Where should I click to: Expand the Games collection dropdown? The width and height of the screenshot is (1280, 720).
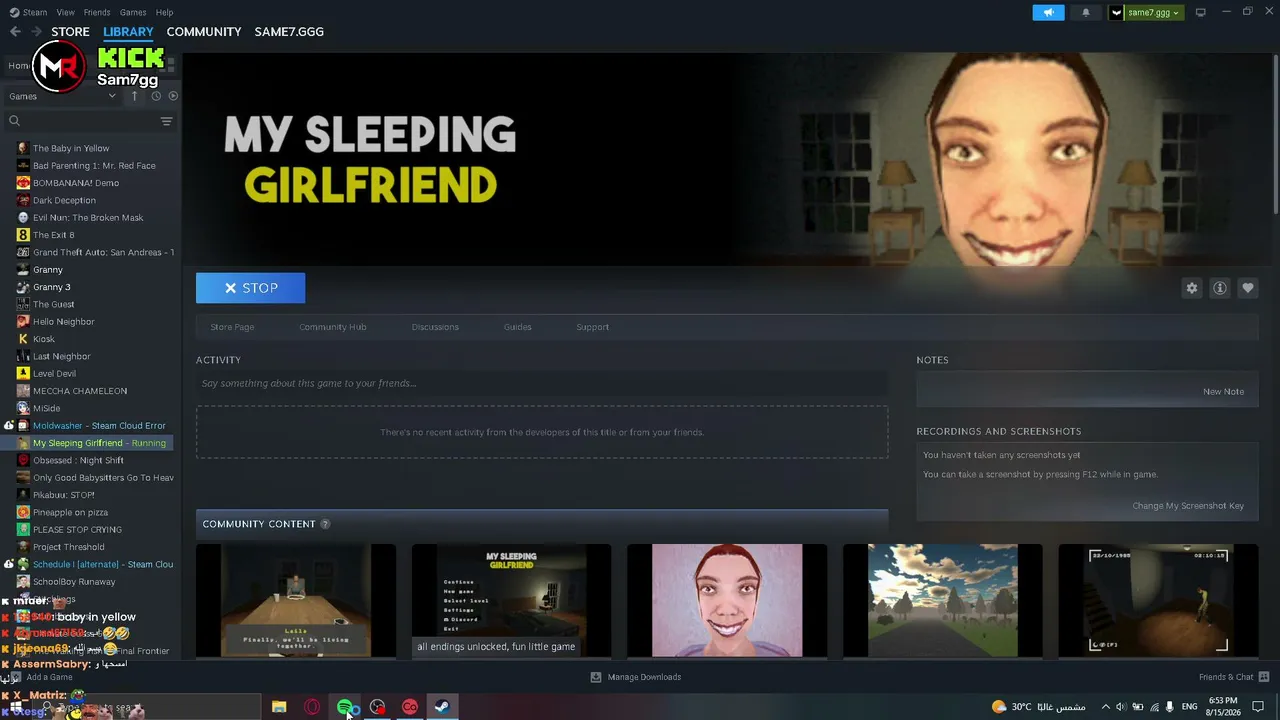(63, 96)
